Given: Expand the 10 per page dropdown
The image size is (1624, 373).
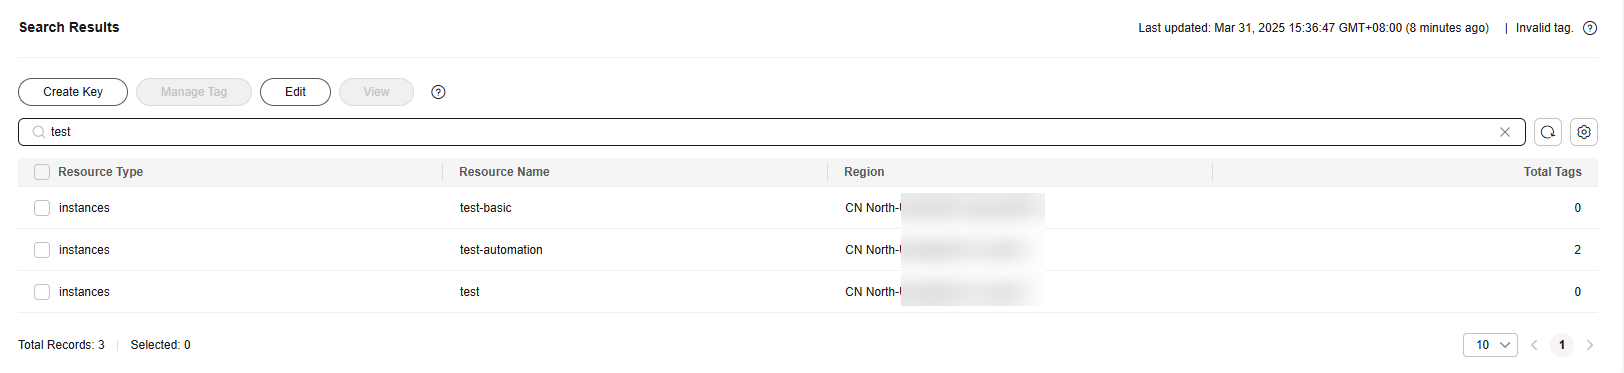Looking at the screenshot, I should point(1490,345).
